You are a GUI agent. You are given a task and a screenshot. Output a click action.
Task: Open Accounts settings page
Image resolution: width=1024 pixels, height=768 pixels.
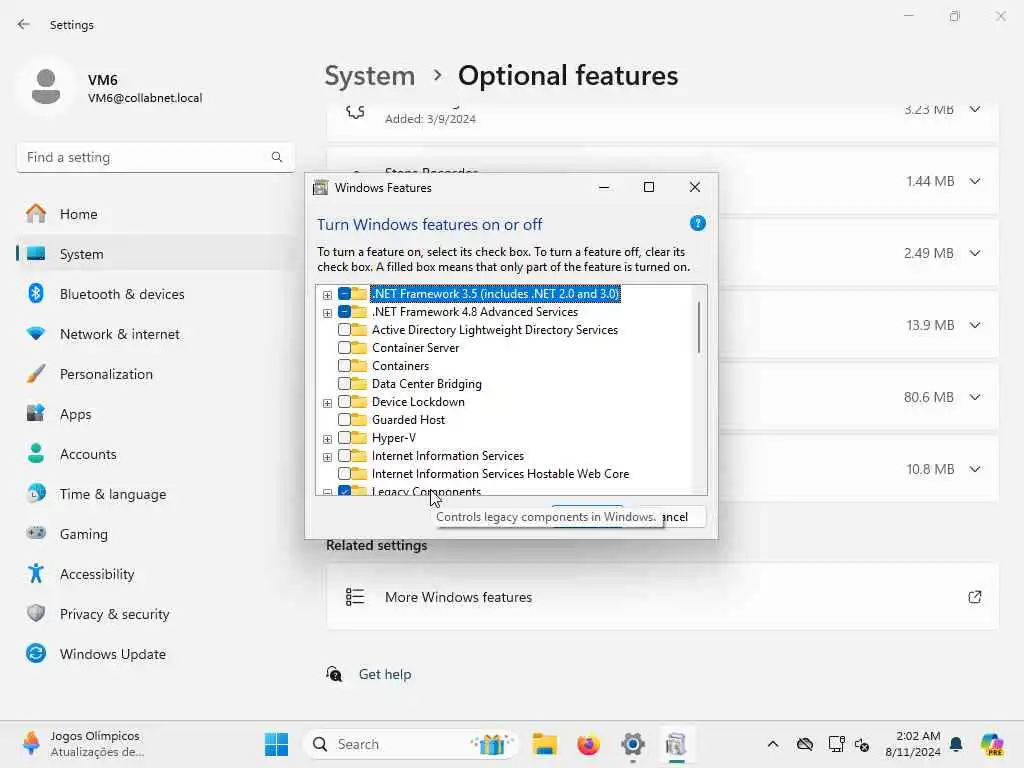click(155, 453)
